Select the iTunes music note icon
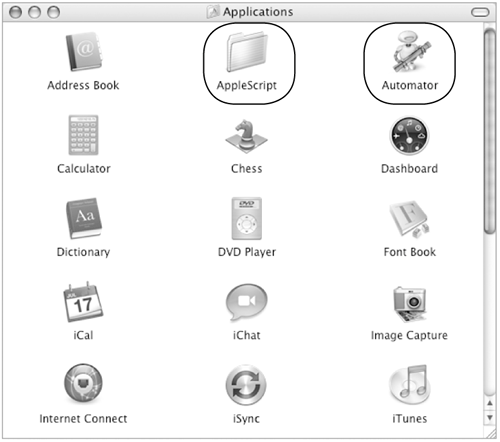Image resolution: width=500 pixels, height=442 pixels. [410, 385]
